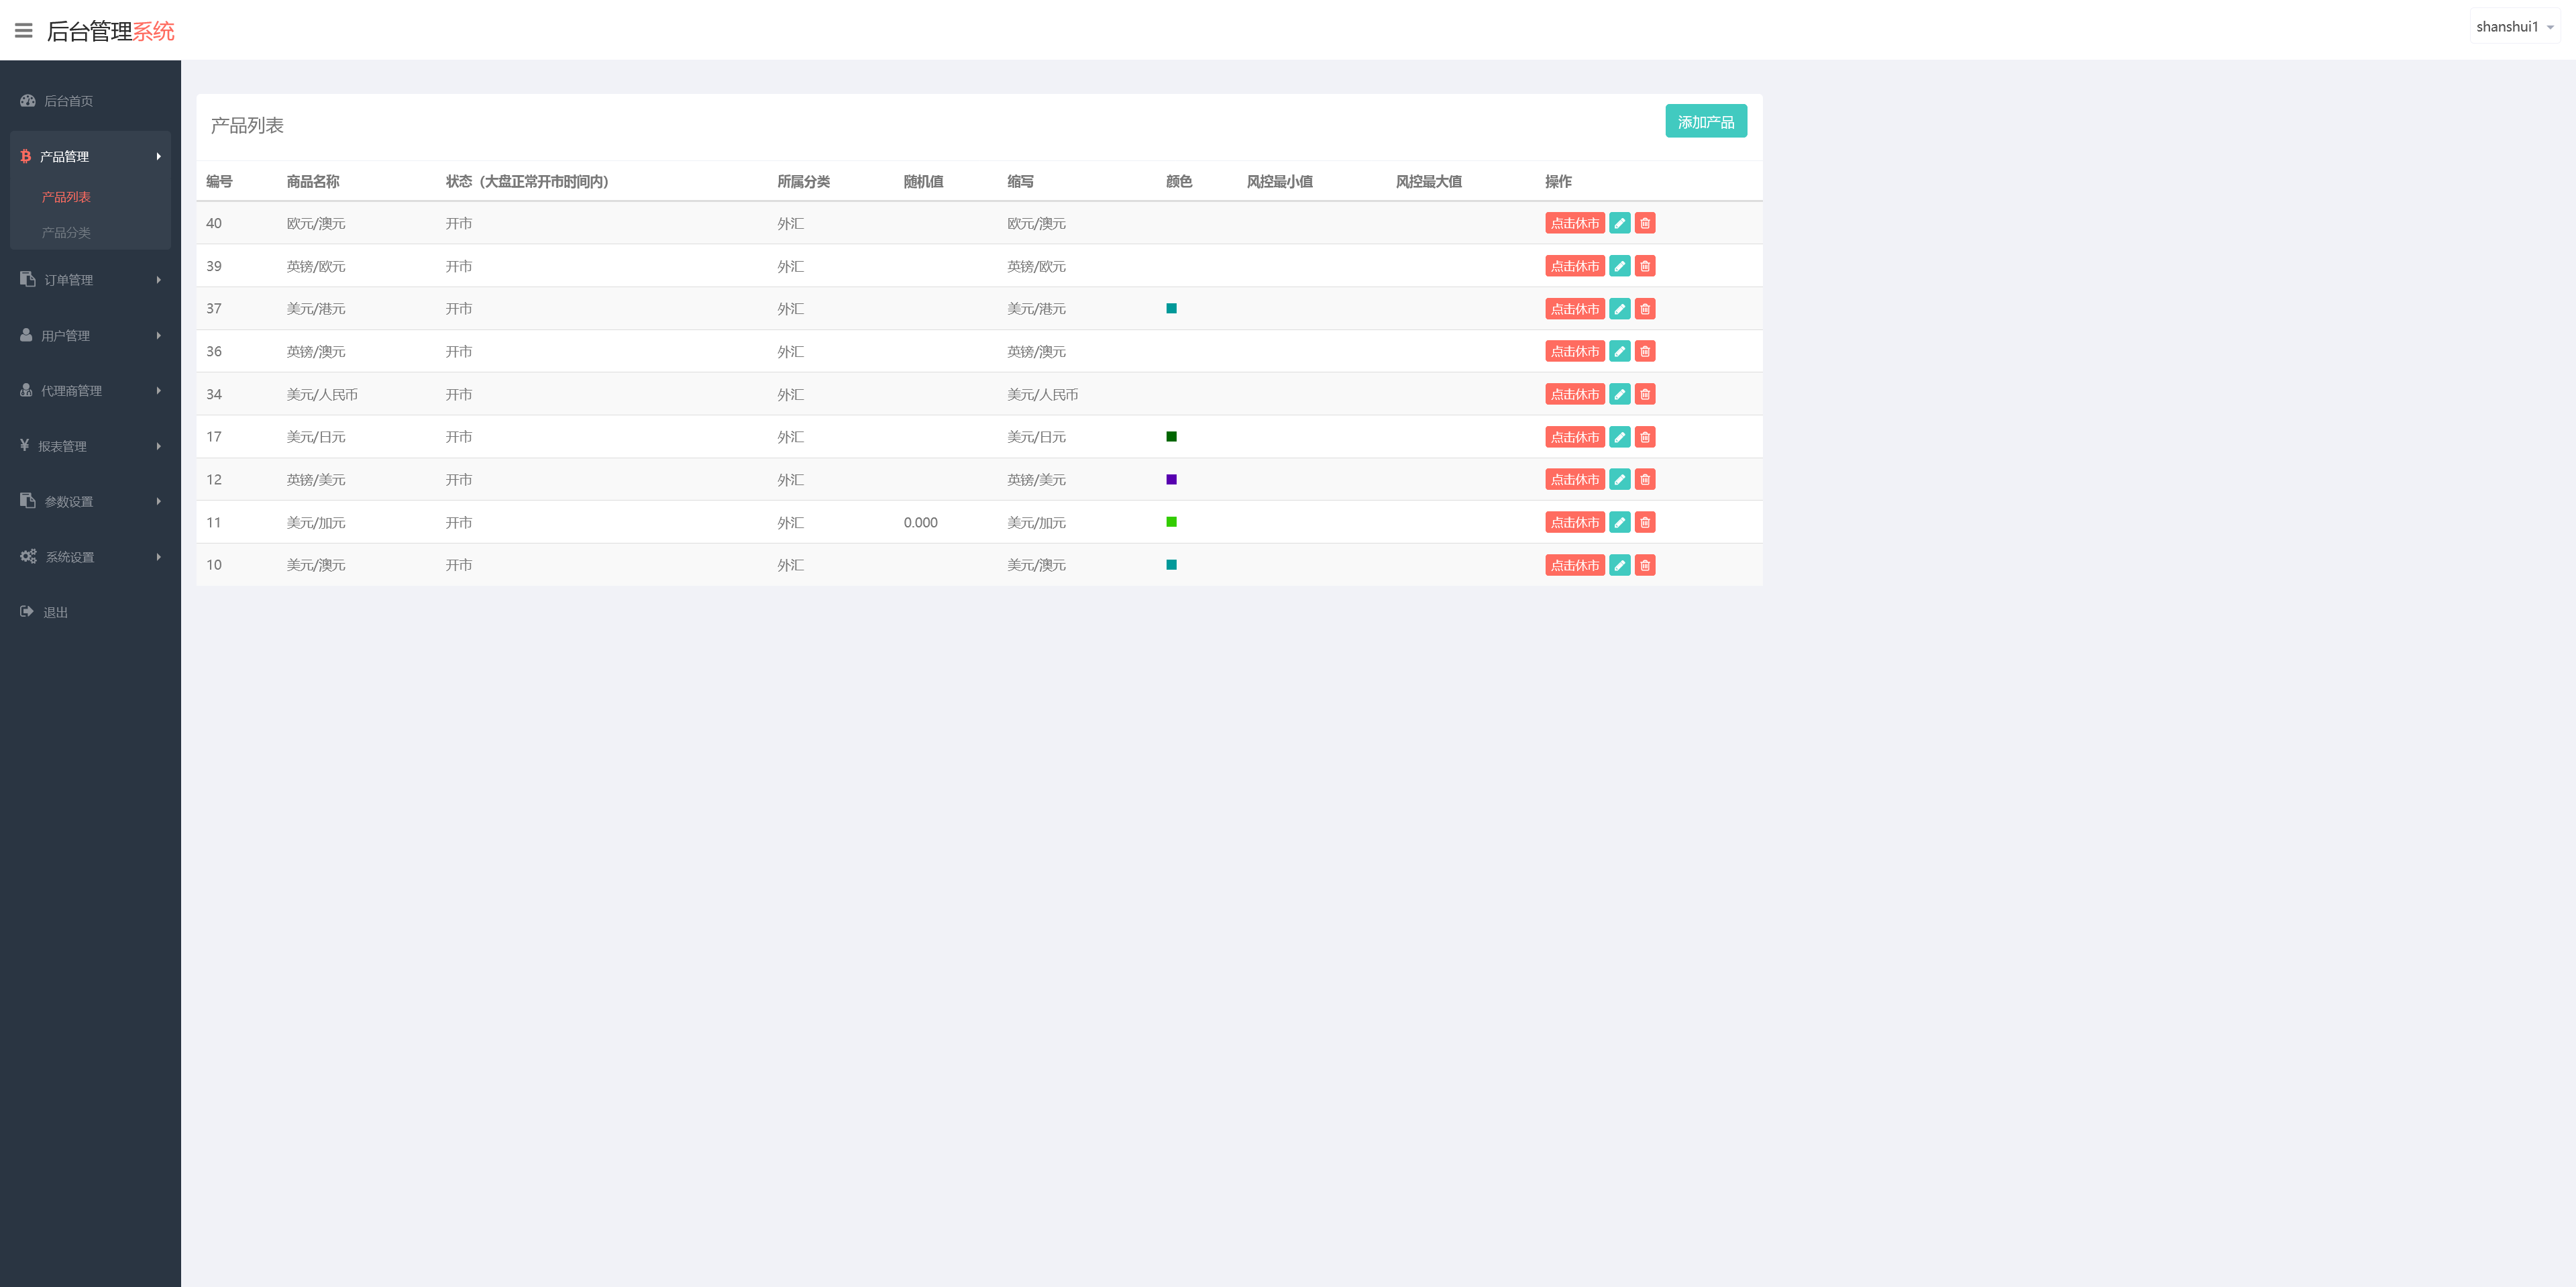Click edit pencil icon for 美元/日元 row
2576x1287 pixels.
[1619, 437]
